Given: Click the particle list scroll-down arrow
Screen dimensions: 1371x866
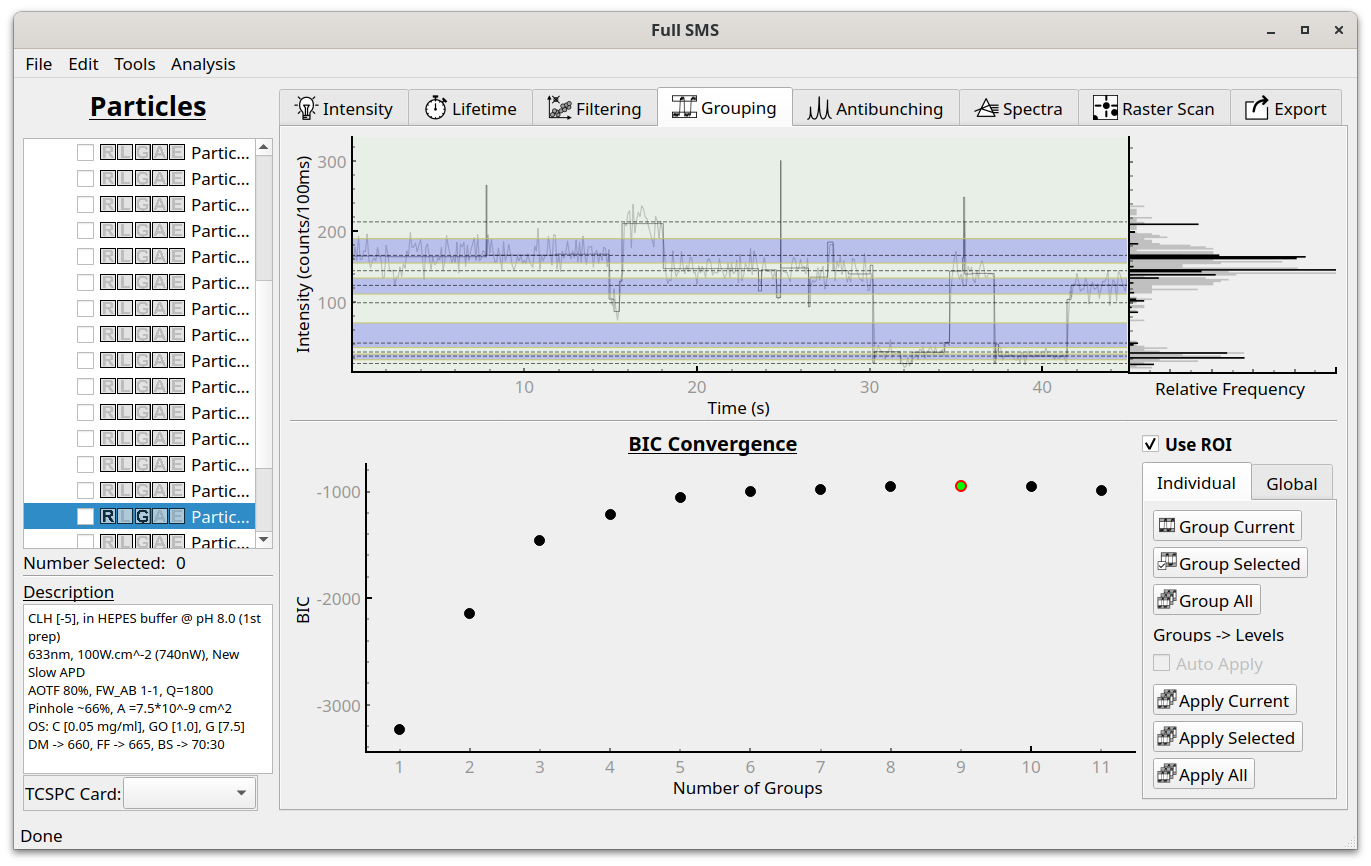Looking at the screenshot, I should pyautogui.click(x=264, y=541).
